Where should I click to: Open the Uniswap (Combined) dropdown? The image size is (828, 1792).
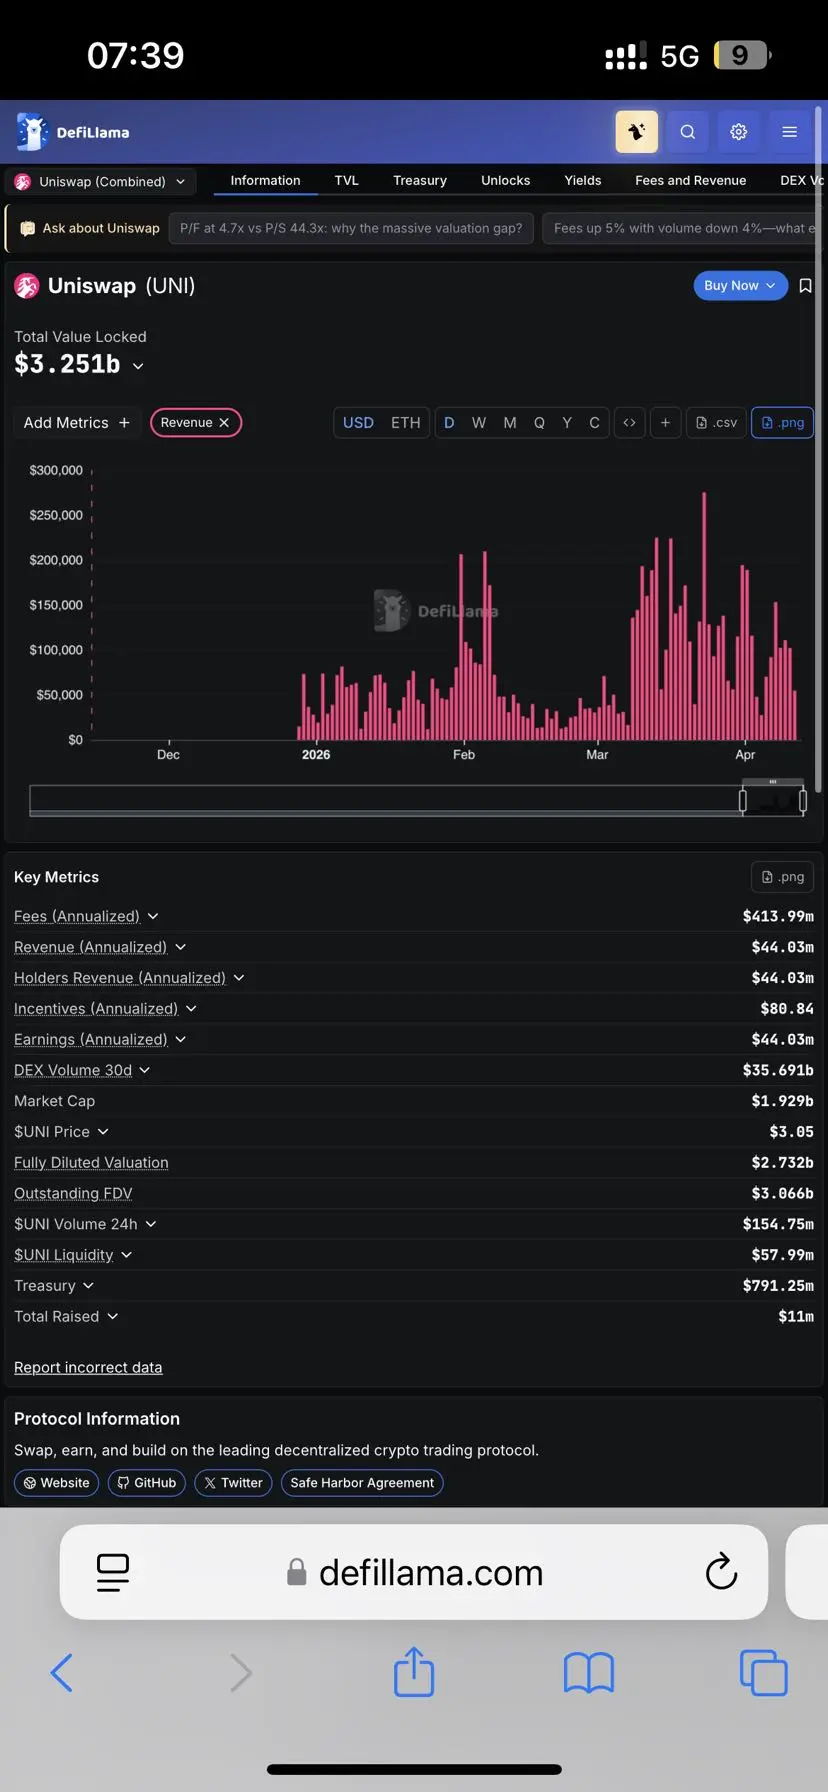click(x=100, y=182)
